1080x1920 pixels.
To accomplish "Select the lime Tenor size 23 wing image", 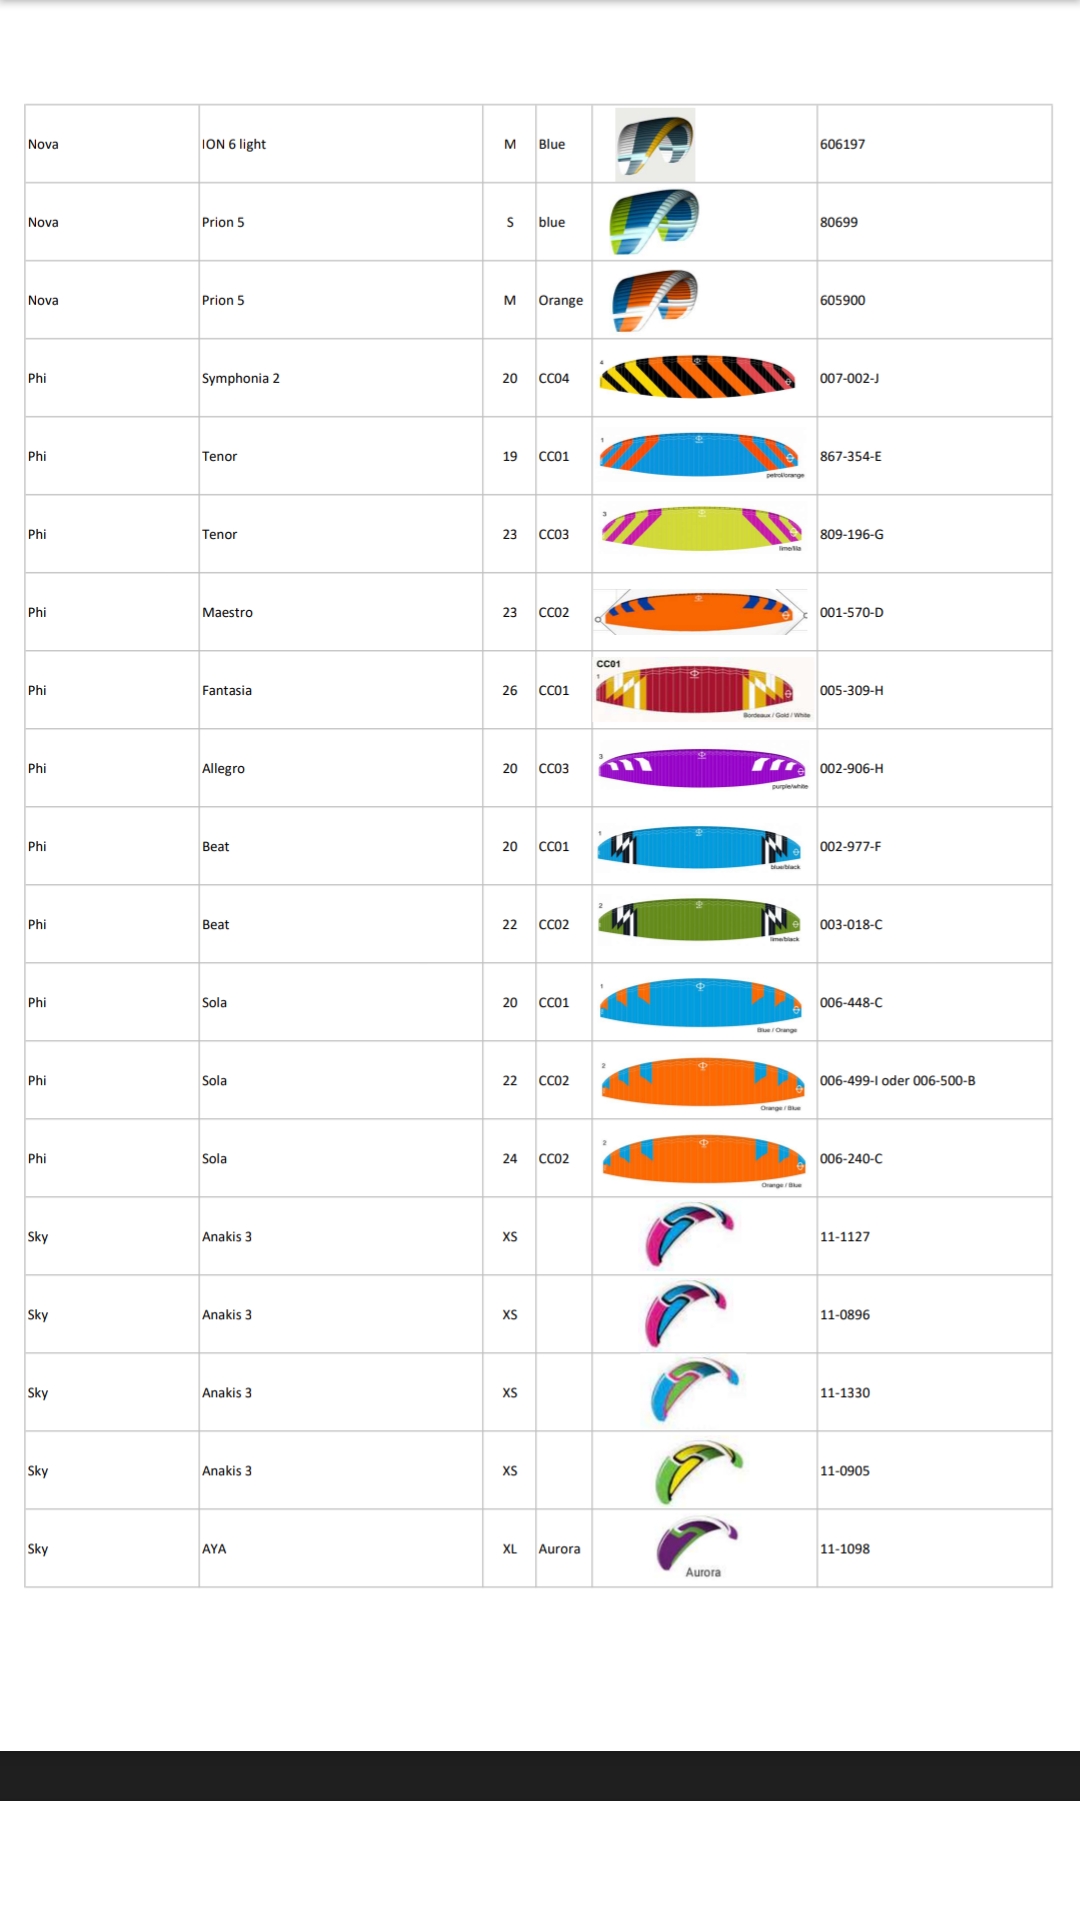I will coord(701,530).
